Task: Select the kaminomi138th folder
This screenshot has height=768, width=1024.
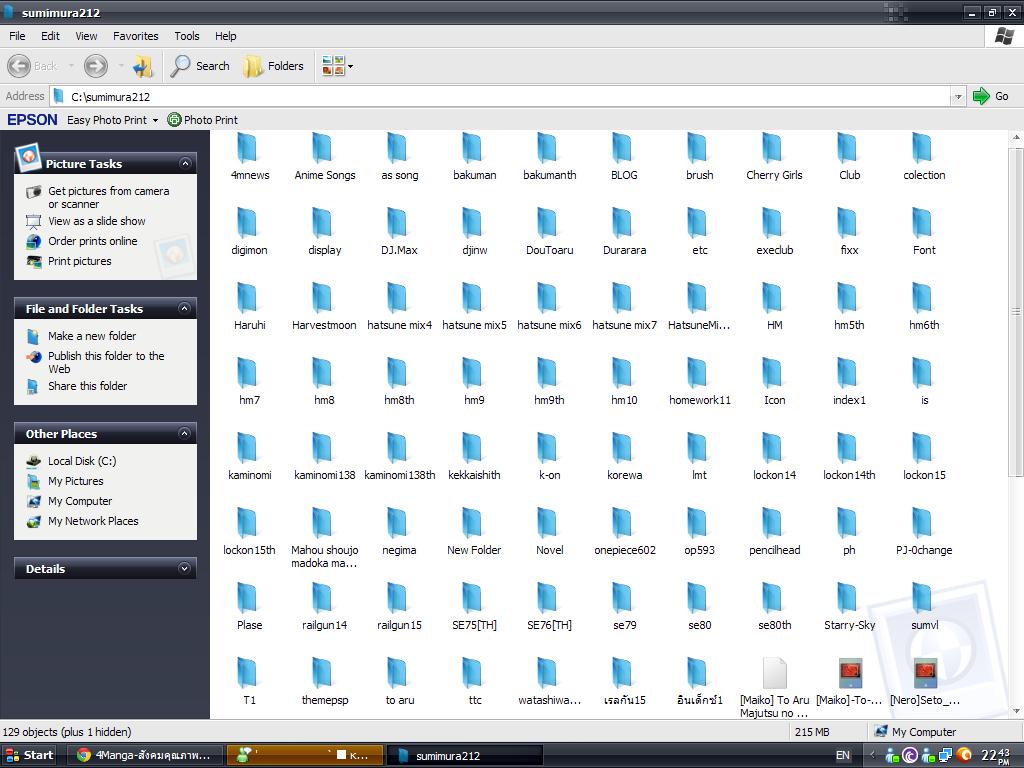Action: [399, 457]
